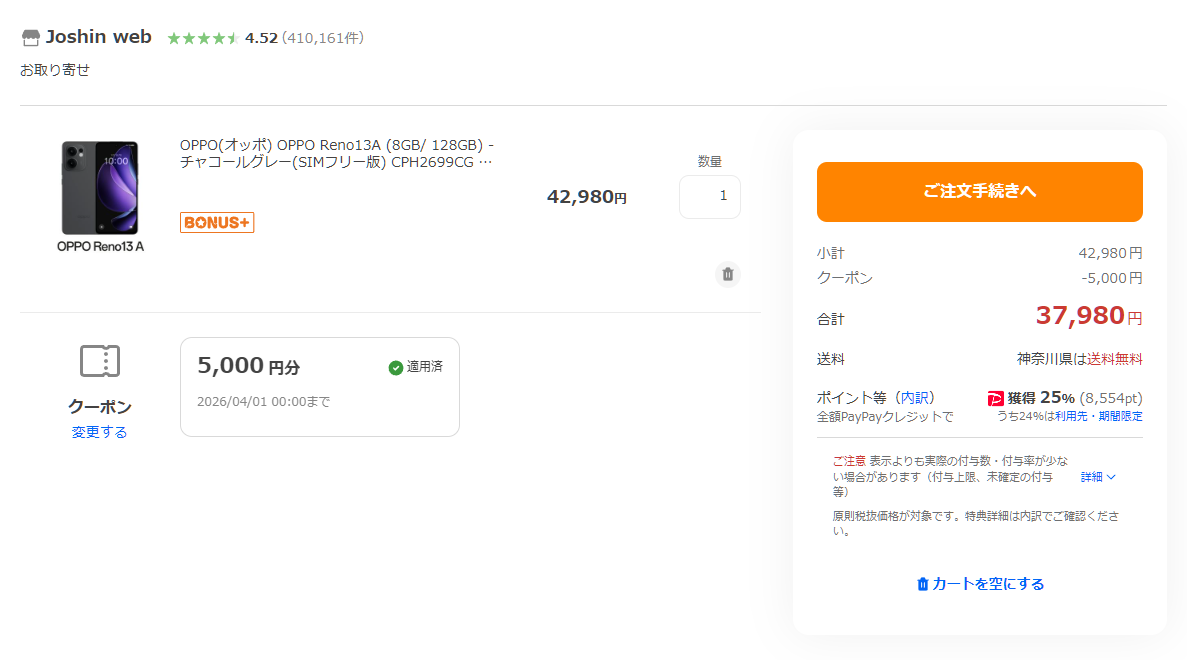Image resolution: width=1187 pixels, height=660 pixels.
Task: Click the Joshin web store icon
Action: pyautogui.click(x=30, y=38)
